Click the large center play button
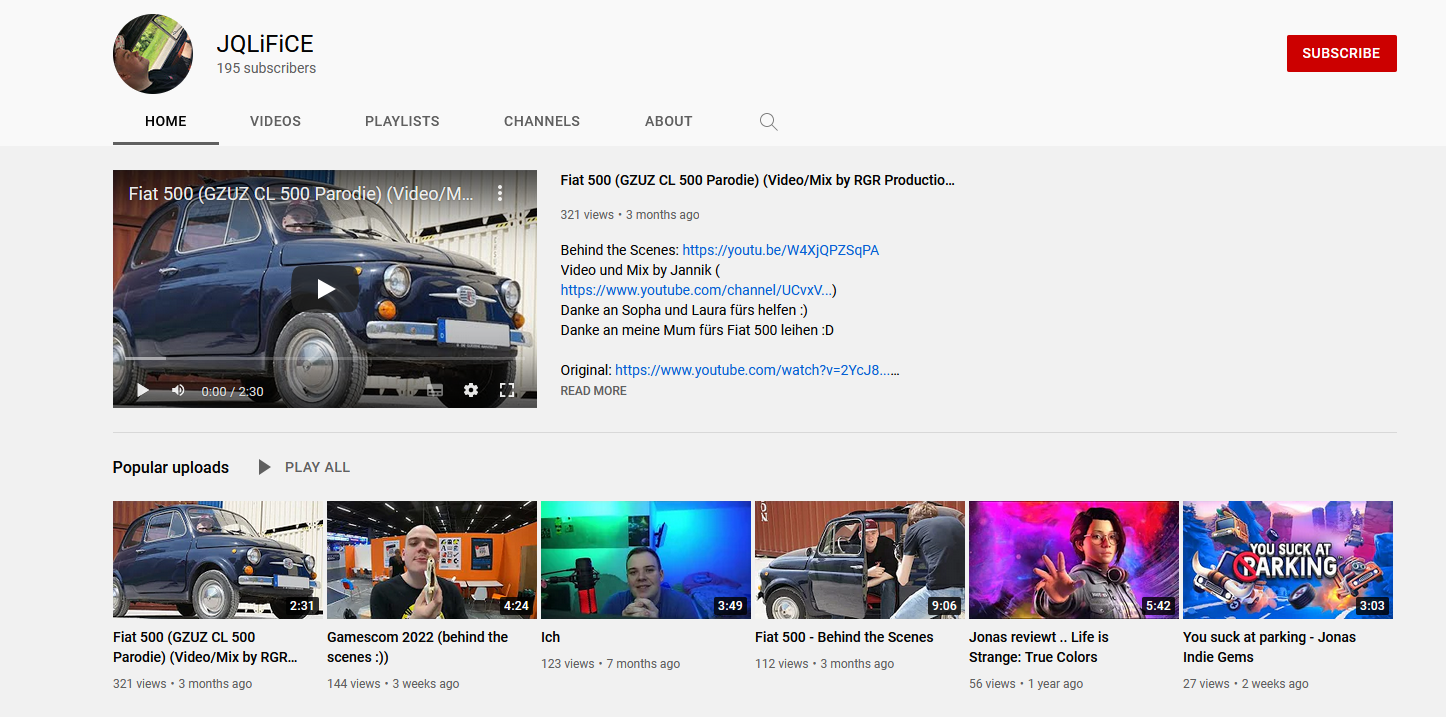The width and height of the screenshot is (1446, 717). click(x=325, y=289)
